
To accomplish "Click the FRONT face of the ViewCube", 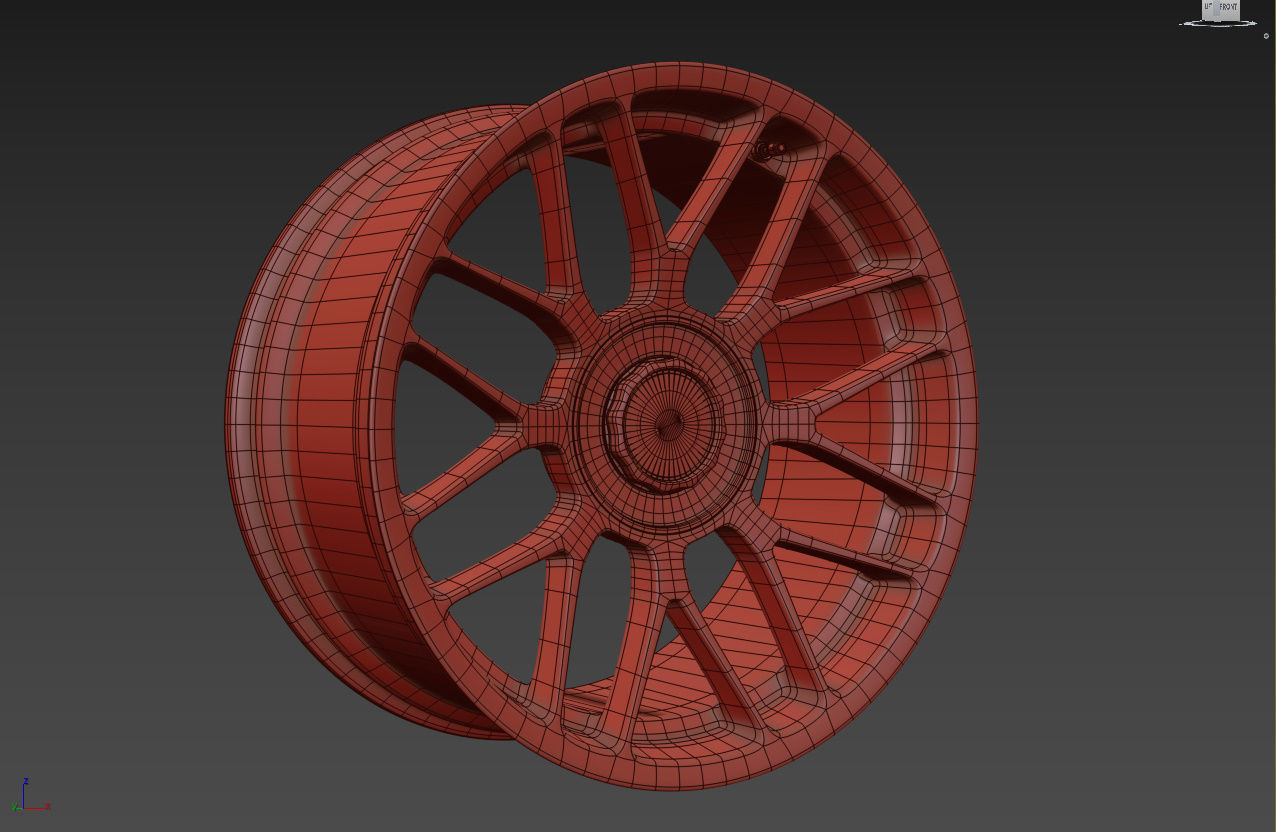I will 1228,9.
